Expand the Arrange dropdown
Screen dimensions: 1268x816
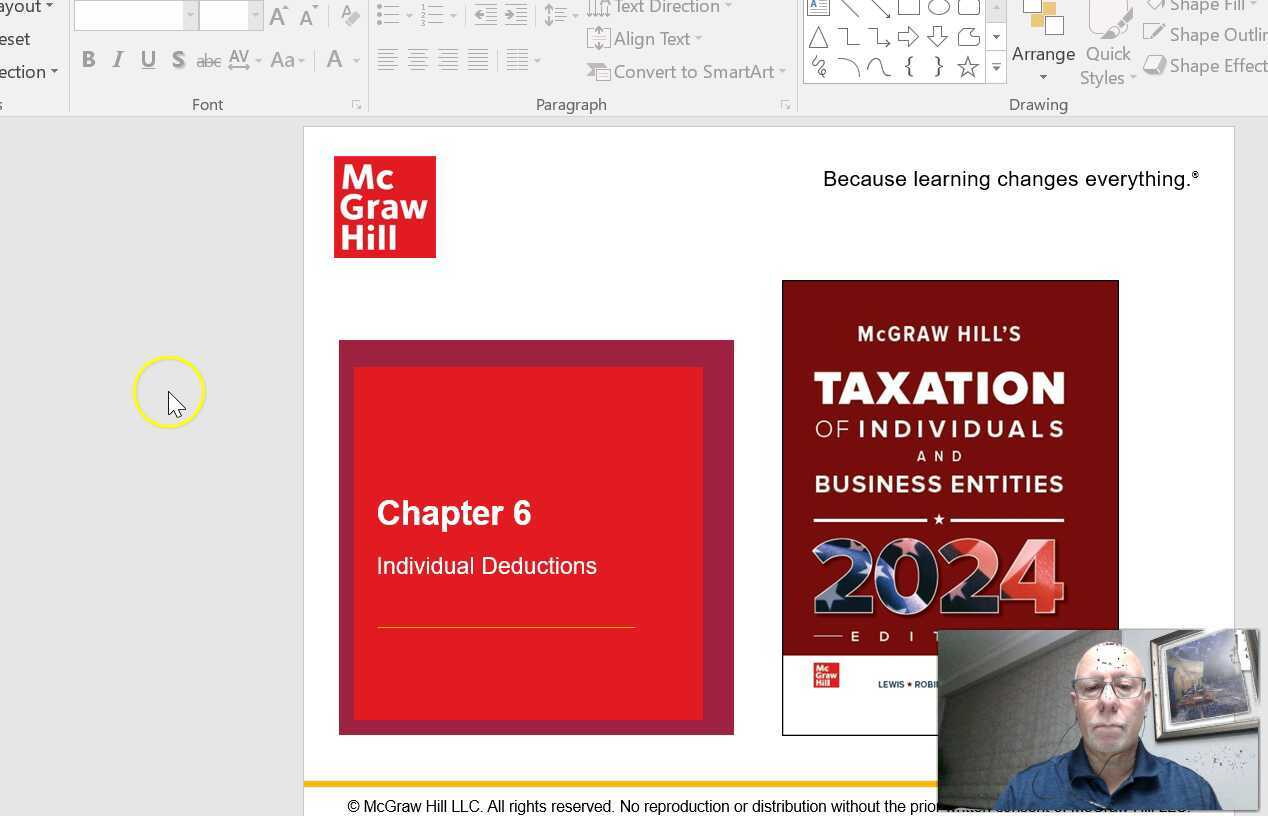click(1043, 62)
